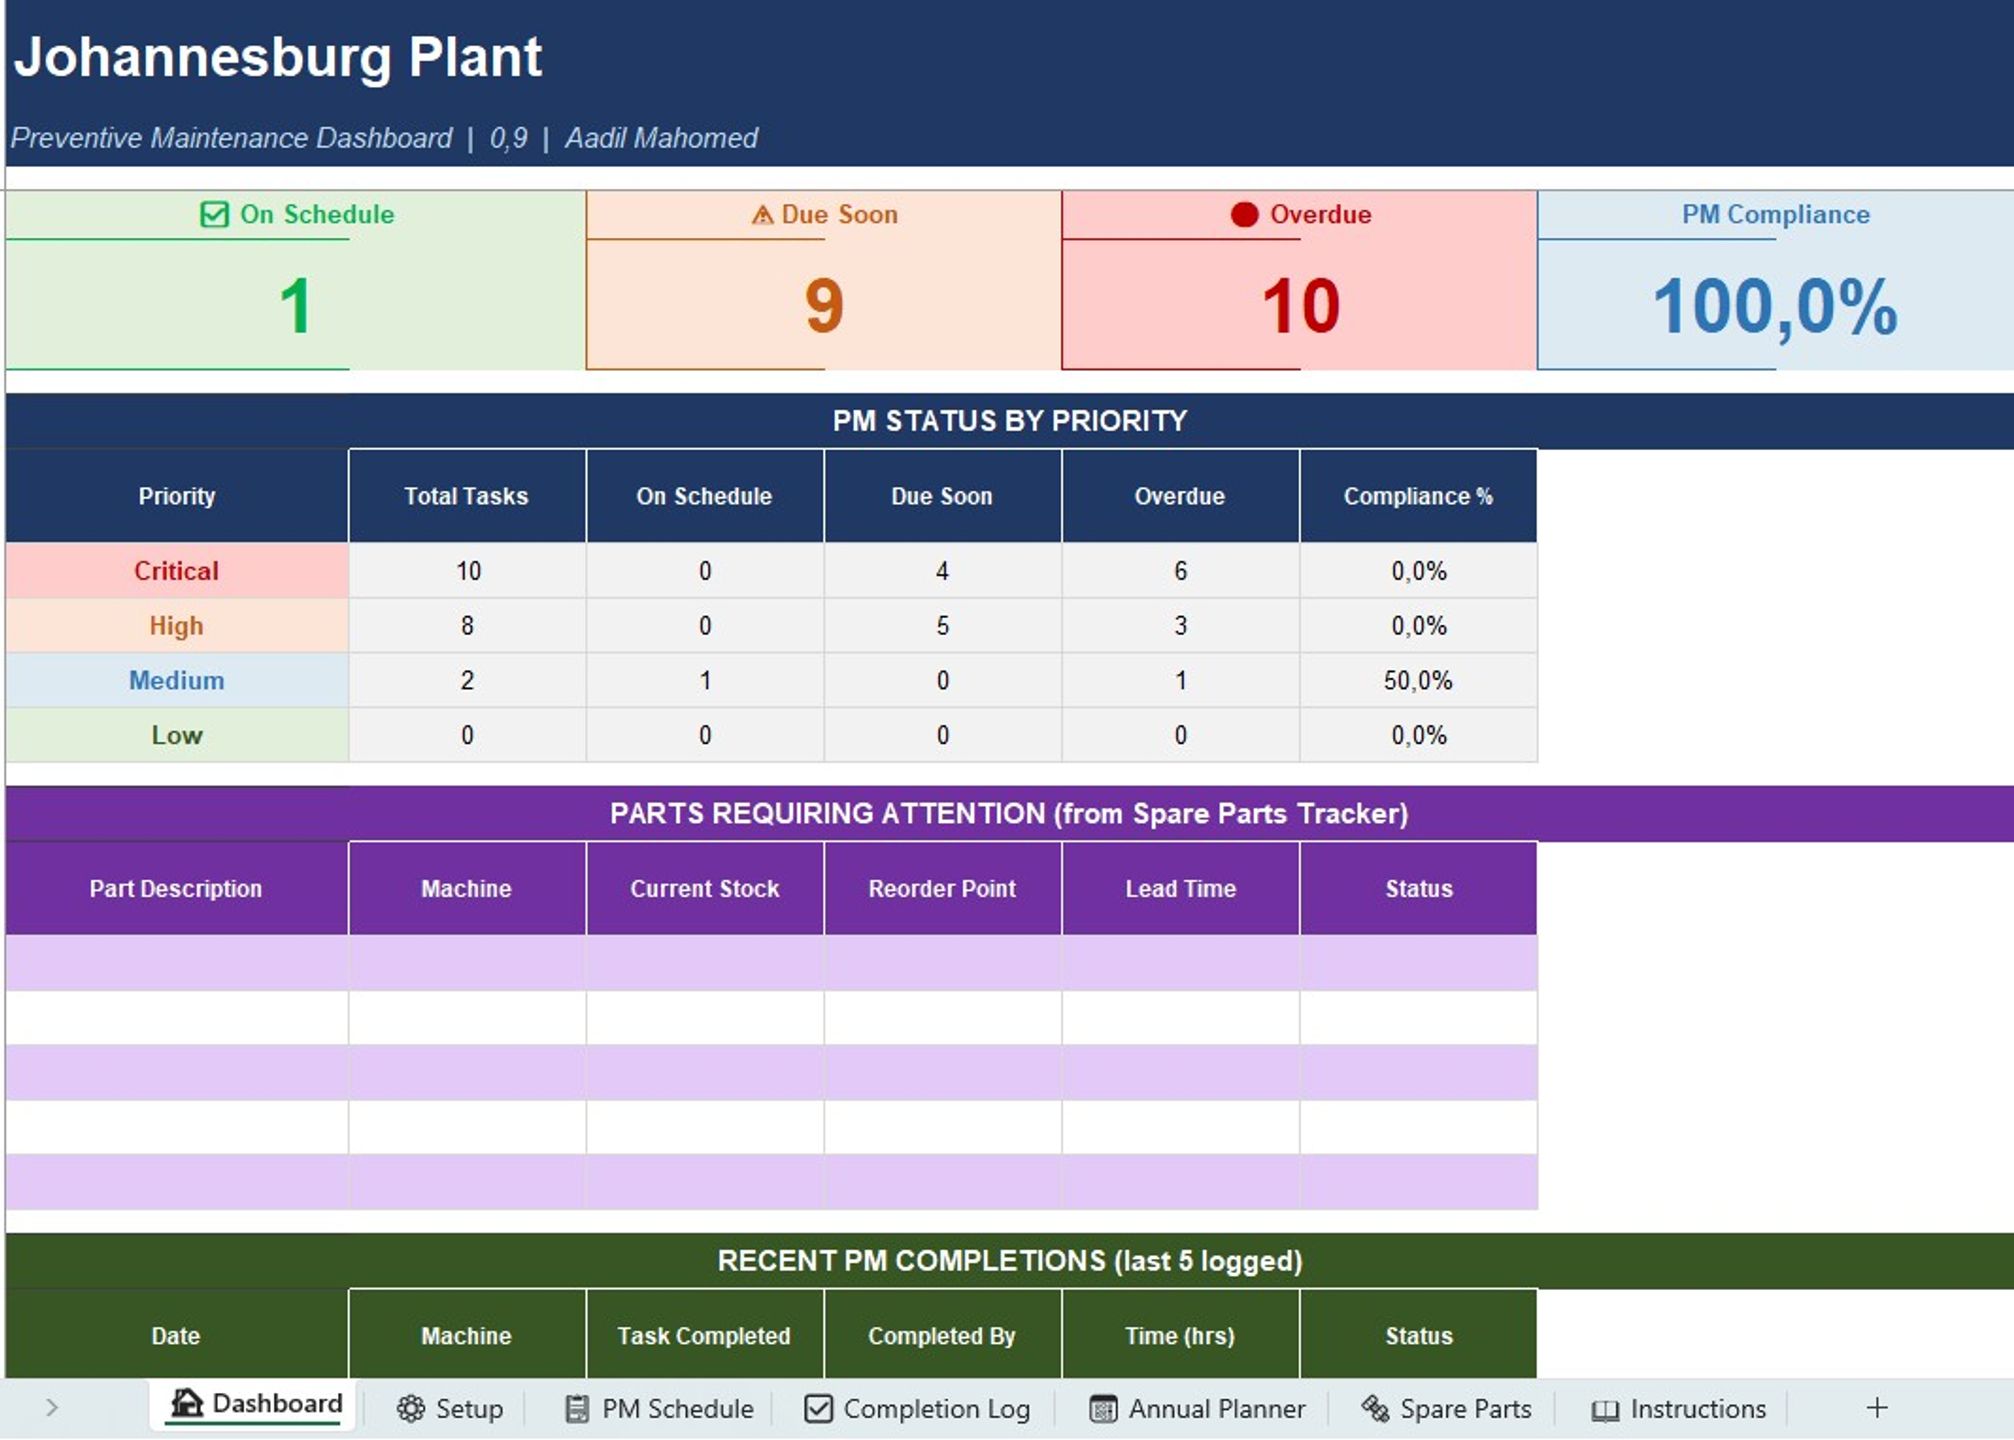Select the Critical priority cell
The width and height of the screenshot is (2014, 1440).
tap(177, 571)
